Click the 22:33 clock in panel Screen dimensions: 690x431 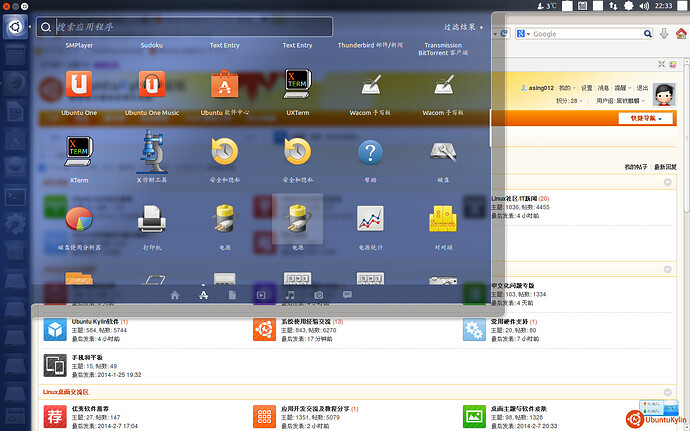[663, 6]
